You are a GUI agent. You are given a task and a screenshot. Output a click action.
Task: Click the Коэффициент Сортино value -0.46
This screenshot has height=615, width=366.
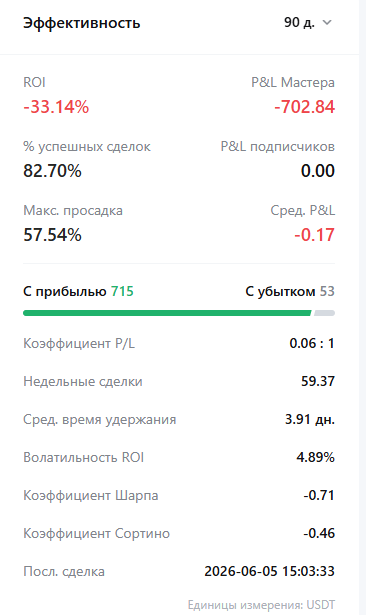319,533
